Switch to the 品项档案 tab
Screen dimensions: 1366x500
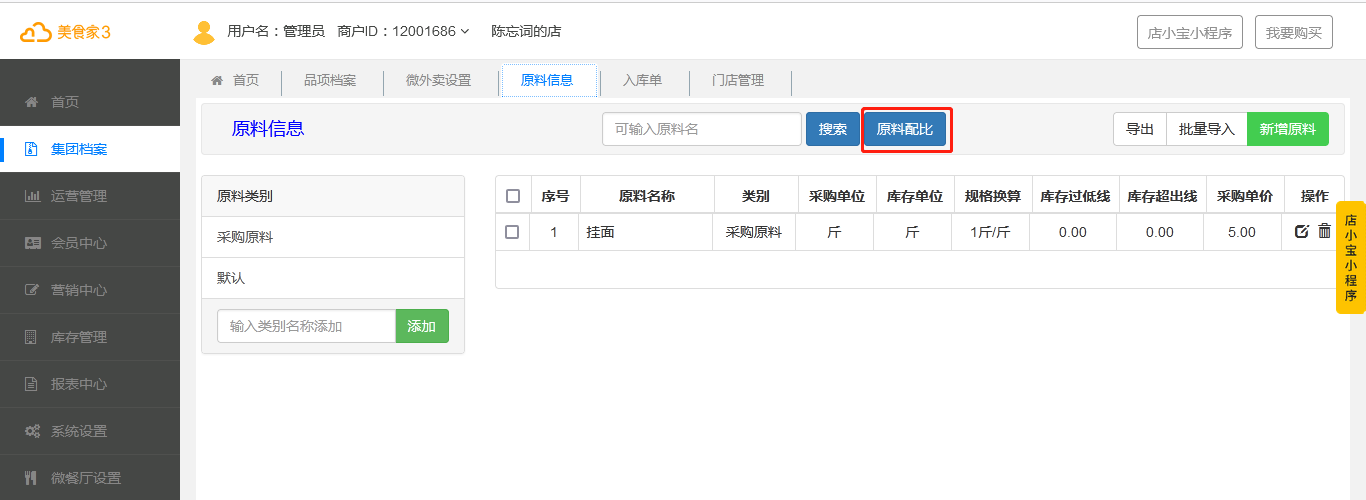tap(330, 81)
